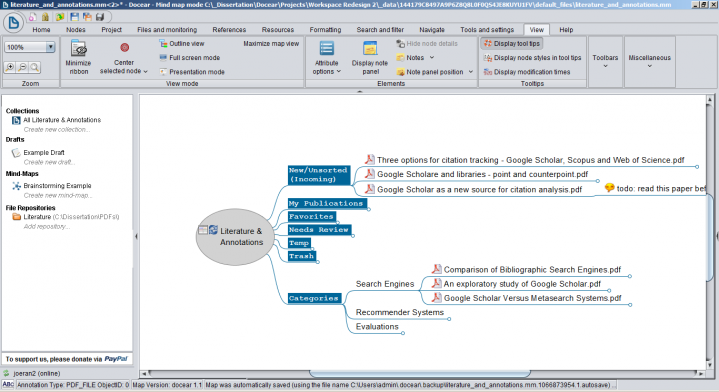Open the Attribute options icon
Image resolution: width=719 pixels, height=392 pixels.
pyautogui.click(x=326, y=48)
